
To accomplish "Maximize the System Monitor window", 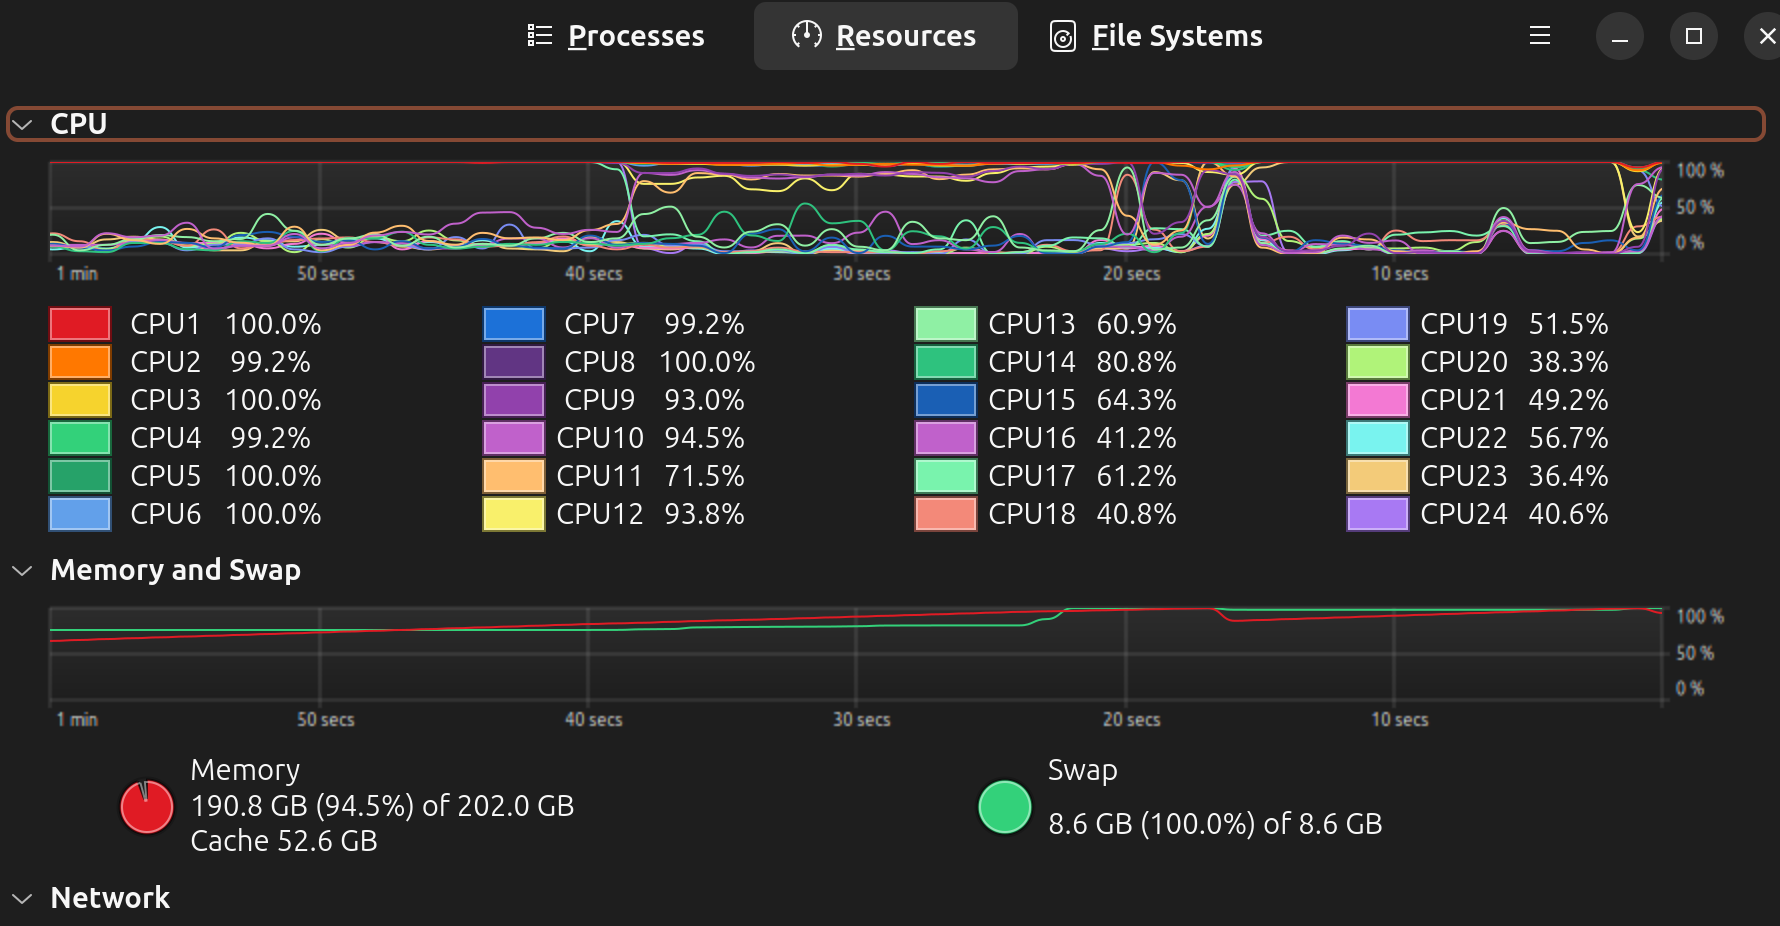I will (x=1693, y=36).
